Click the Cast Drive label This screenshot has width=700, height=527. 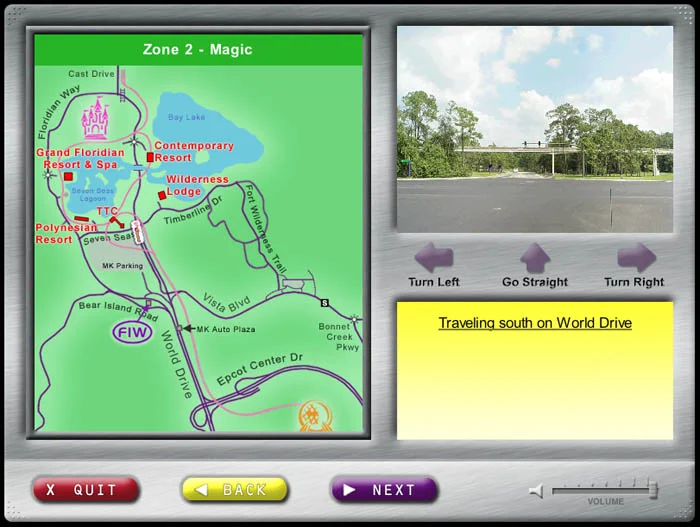[92, 74]
